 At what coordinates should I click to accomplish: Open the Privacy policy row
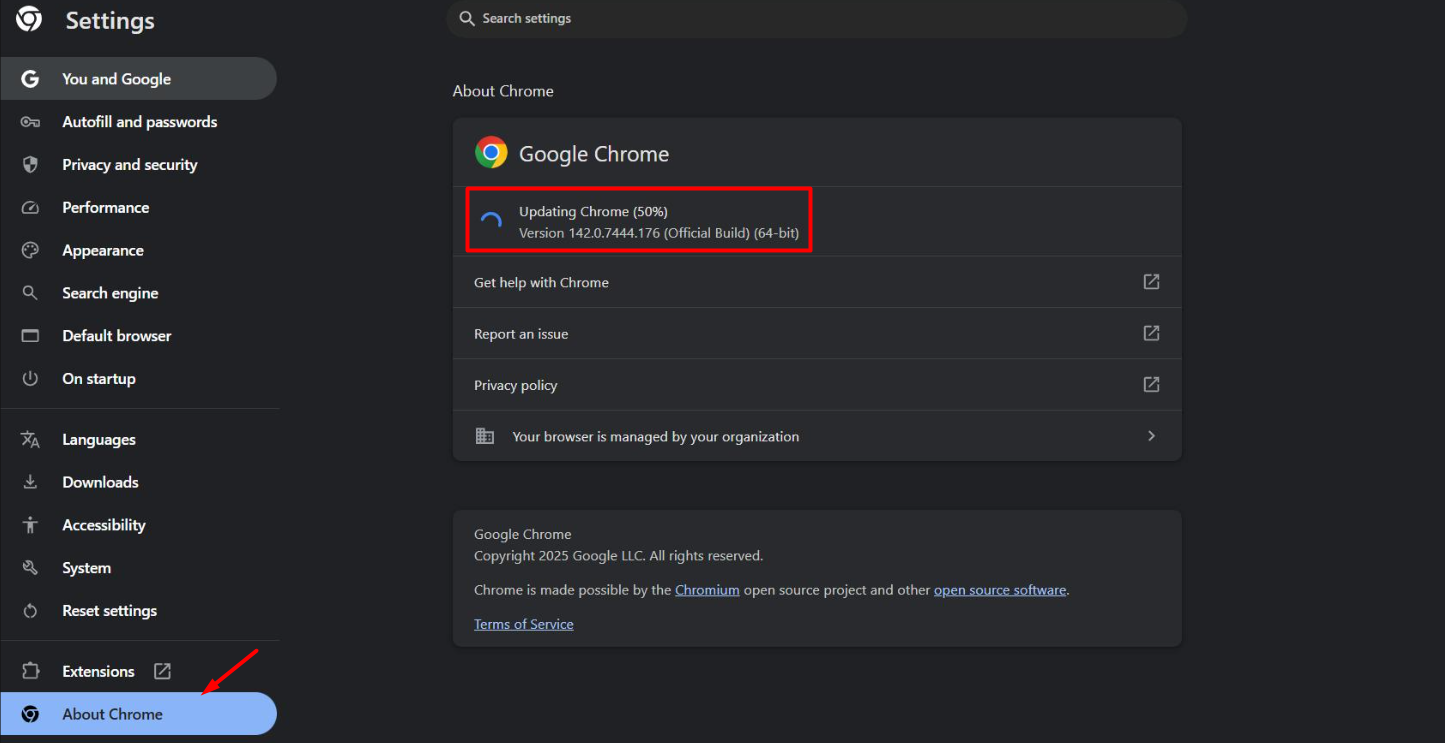[800, 385]
